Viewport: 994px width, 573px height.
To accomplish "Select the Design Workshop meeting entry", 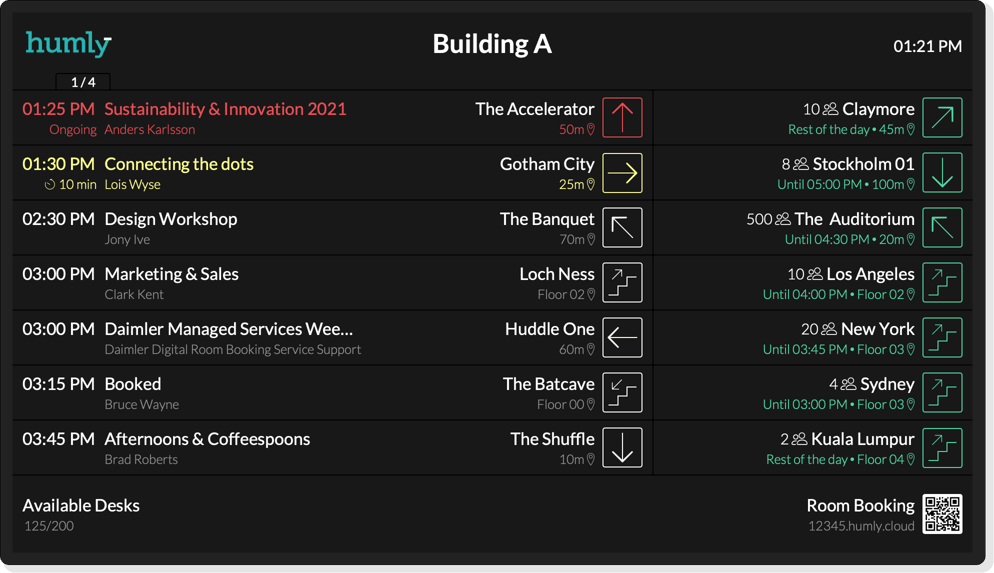I will [x=171, y=219].
